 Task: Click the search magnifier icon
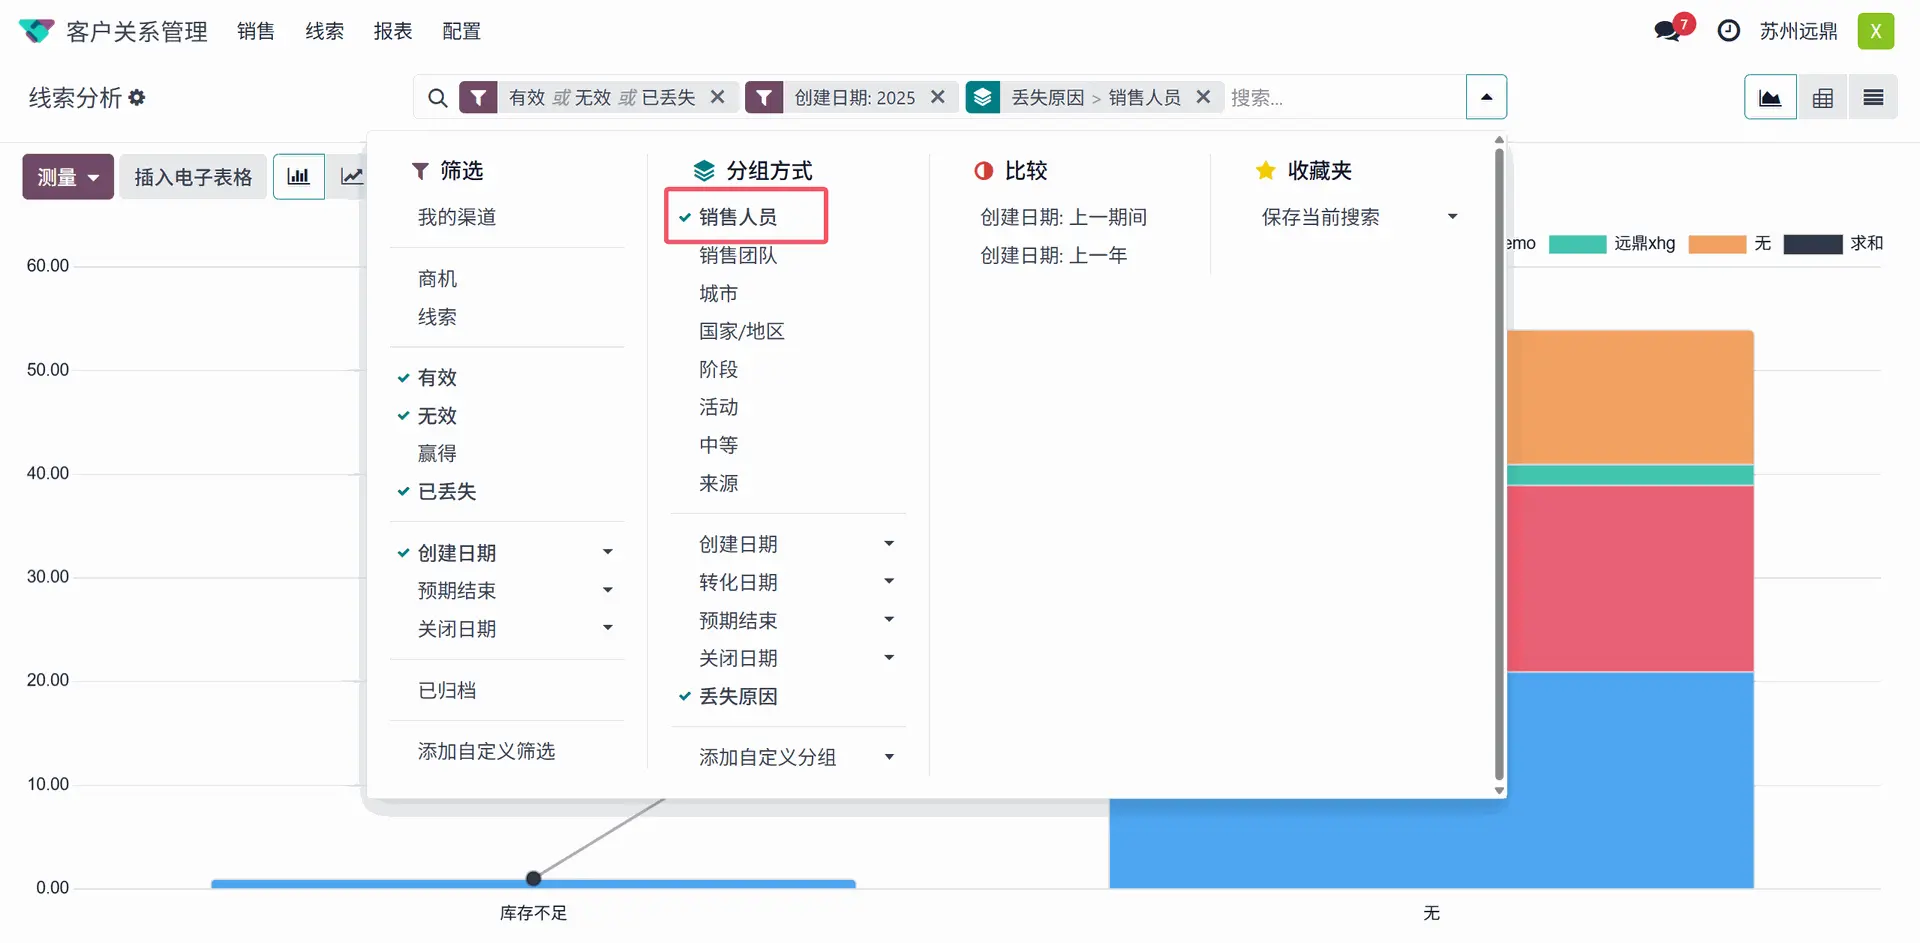[x=437, y=98]
